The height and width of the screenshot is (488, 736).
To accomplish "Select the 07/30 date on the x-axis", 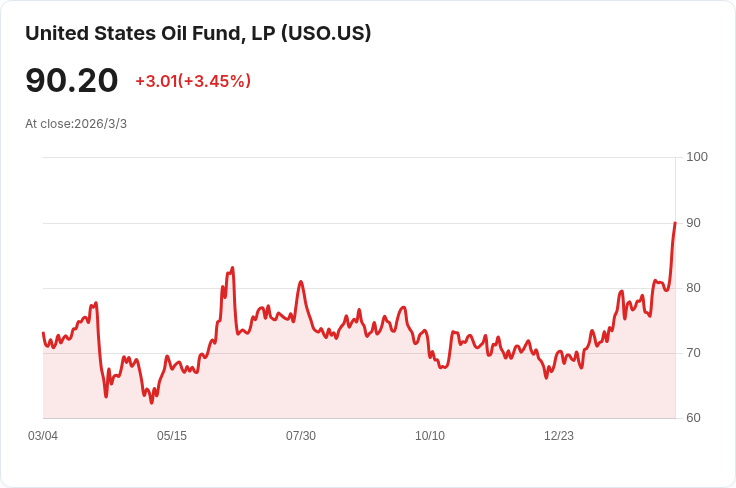I will click(x=301, y=436).
